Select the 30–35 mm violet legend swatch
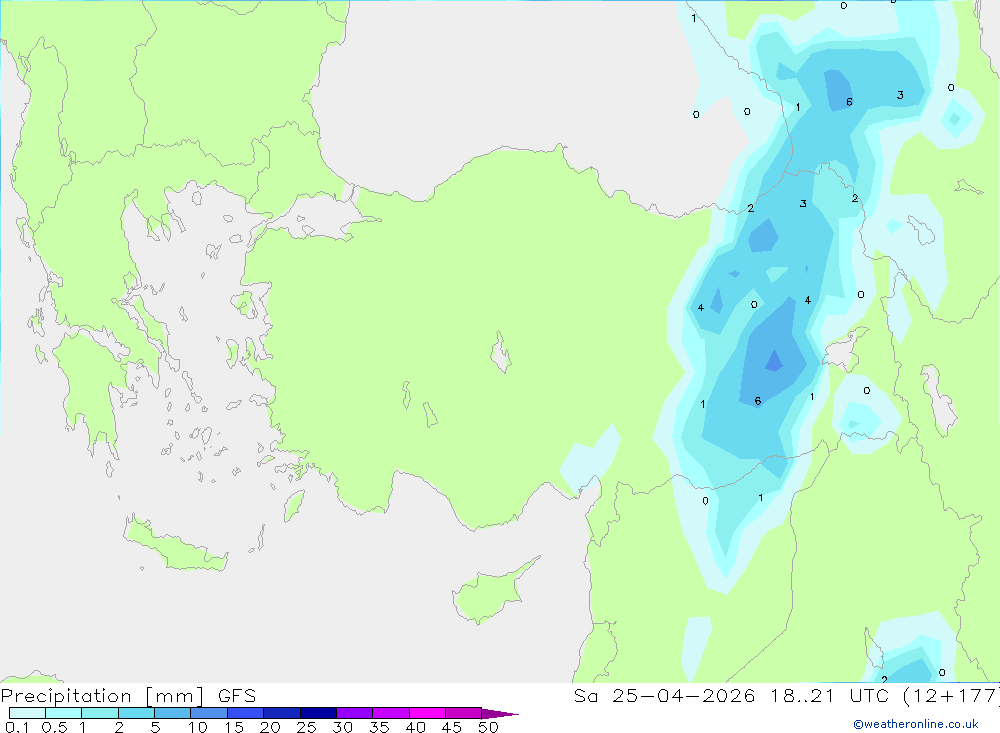1000x733 pixels. click(x=354, y=713)
